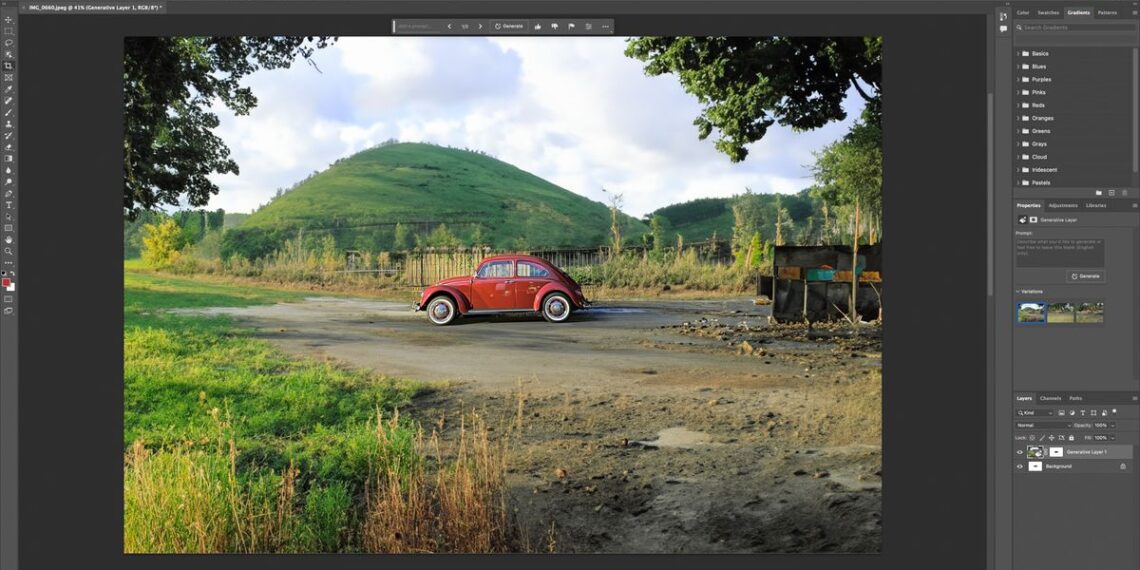The width and height of the screenshot is (1140, 570).
Task: Select the Eraser tool
Action: (x=9, y=147)
